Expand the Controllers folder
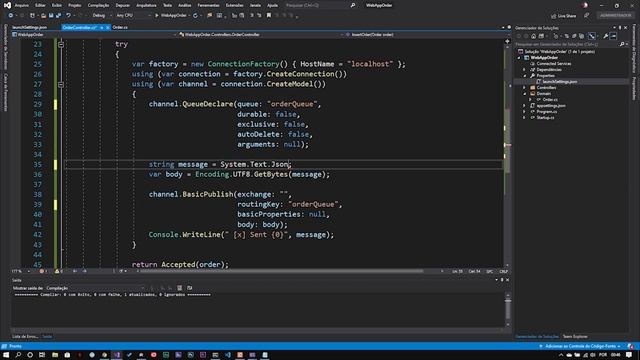The height and width of the screenshot is (360, 640). 524,88
